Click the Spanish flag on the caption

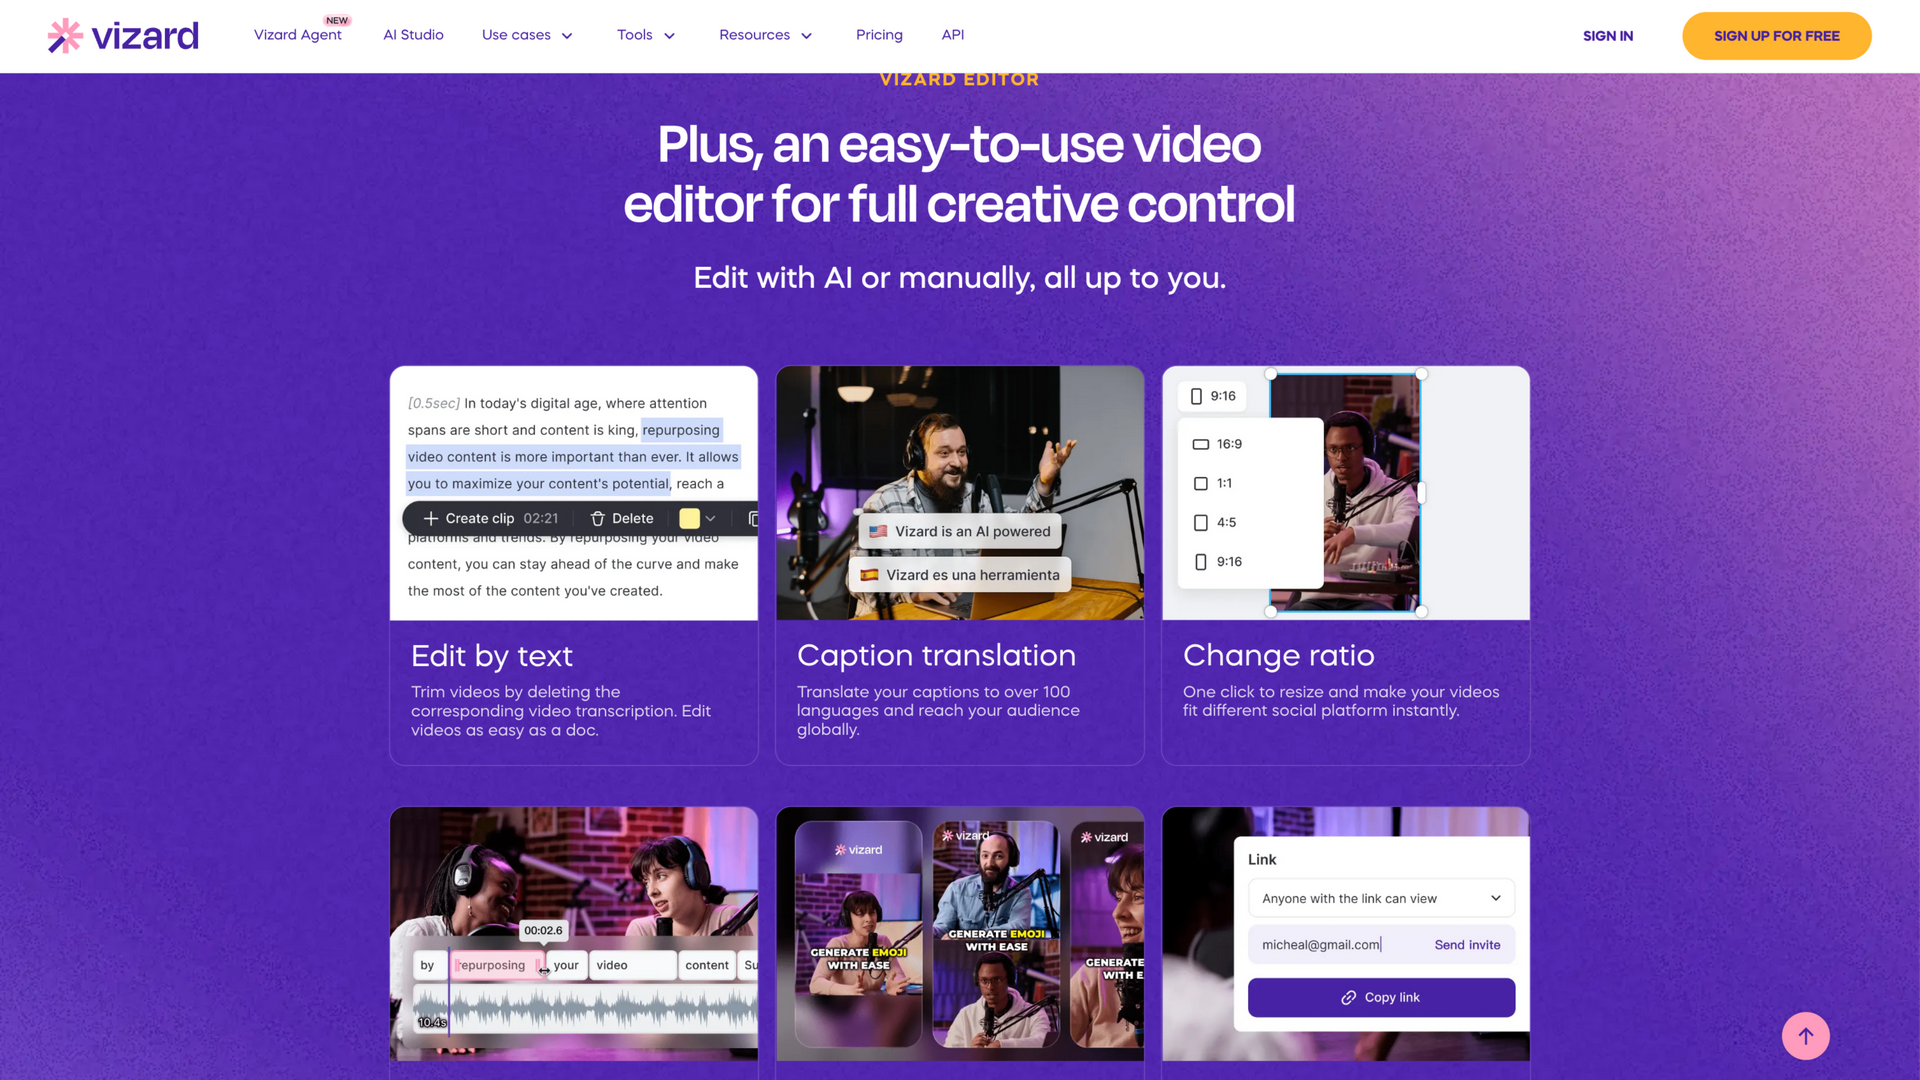click(869, 575)
